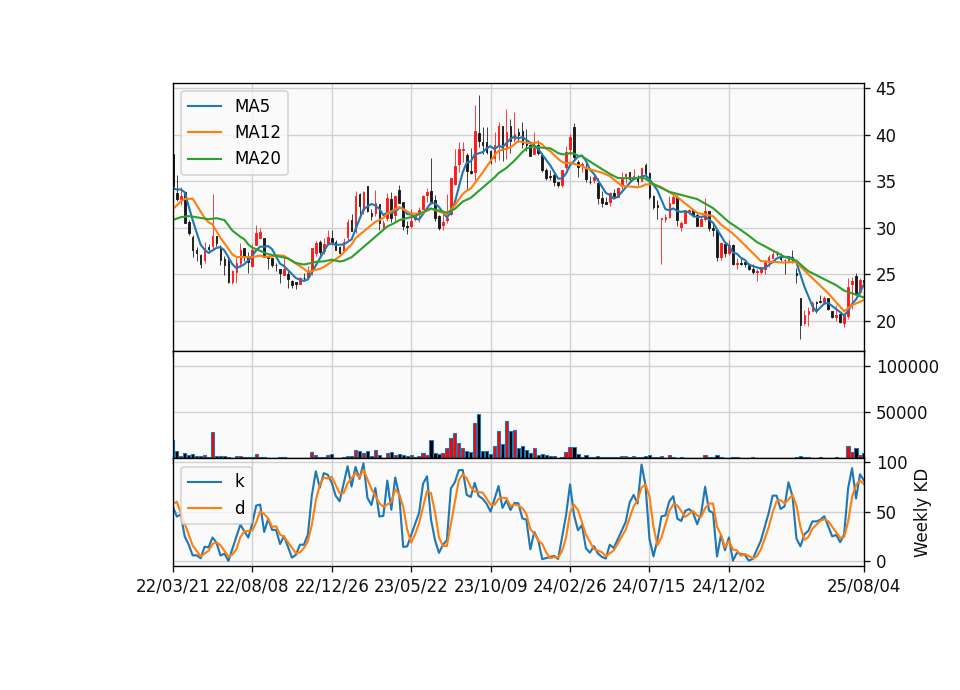
Task: Click the d legend label
Action: 239,508
